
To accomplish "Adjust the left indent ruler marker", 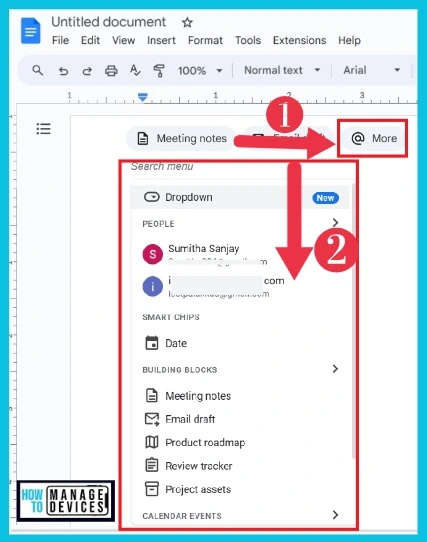I will [x=142, y=97].
